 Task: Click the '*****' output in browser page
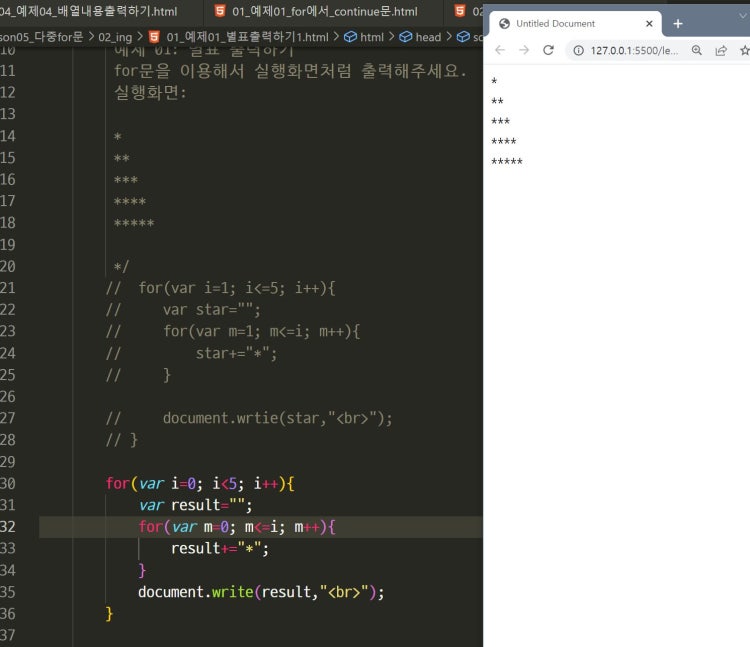coord(507,161)
